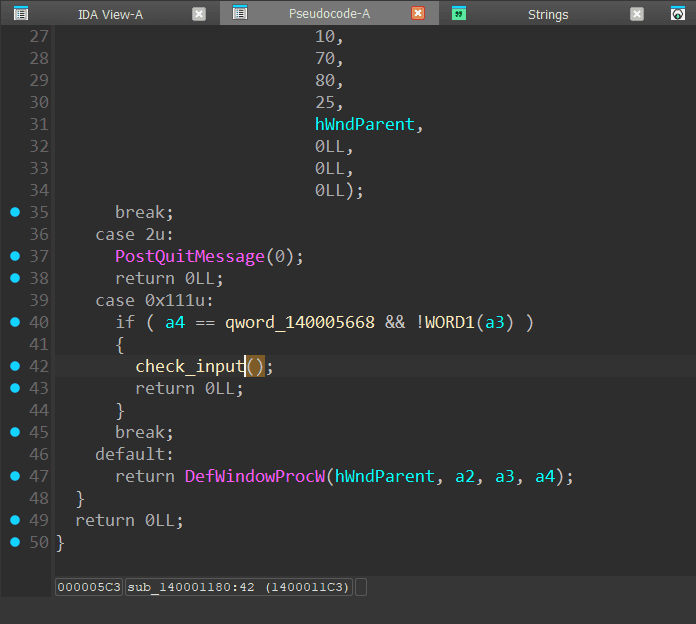Close the Strings tab
Screen dimensions: 696x624
click(x=637, y=14)
